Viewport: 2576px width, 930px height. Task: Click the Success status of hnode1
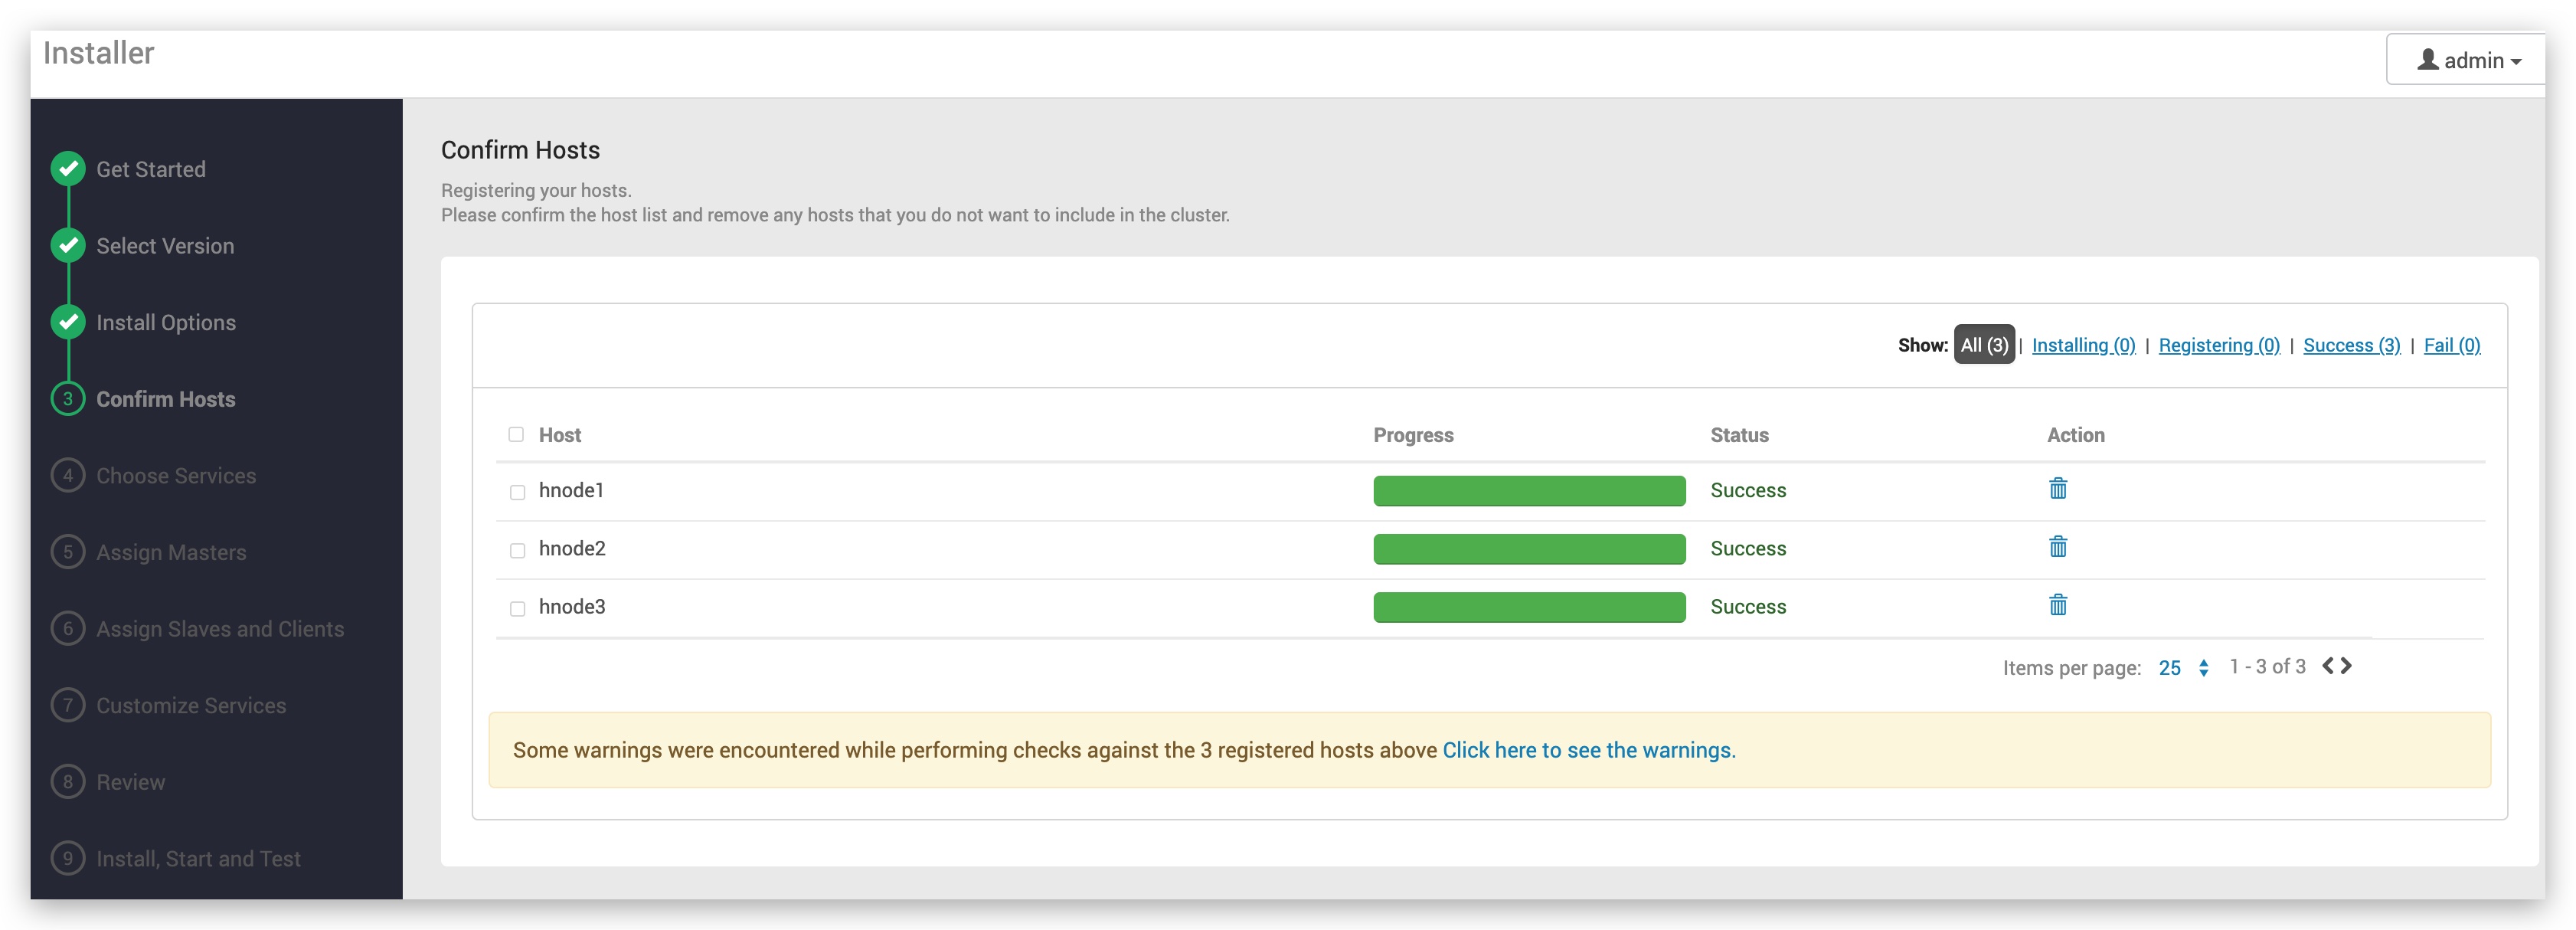click(1748, 490)
